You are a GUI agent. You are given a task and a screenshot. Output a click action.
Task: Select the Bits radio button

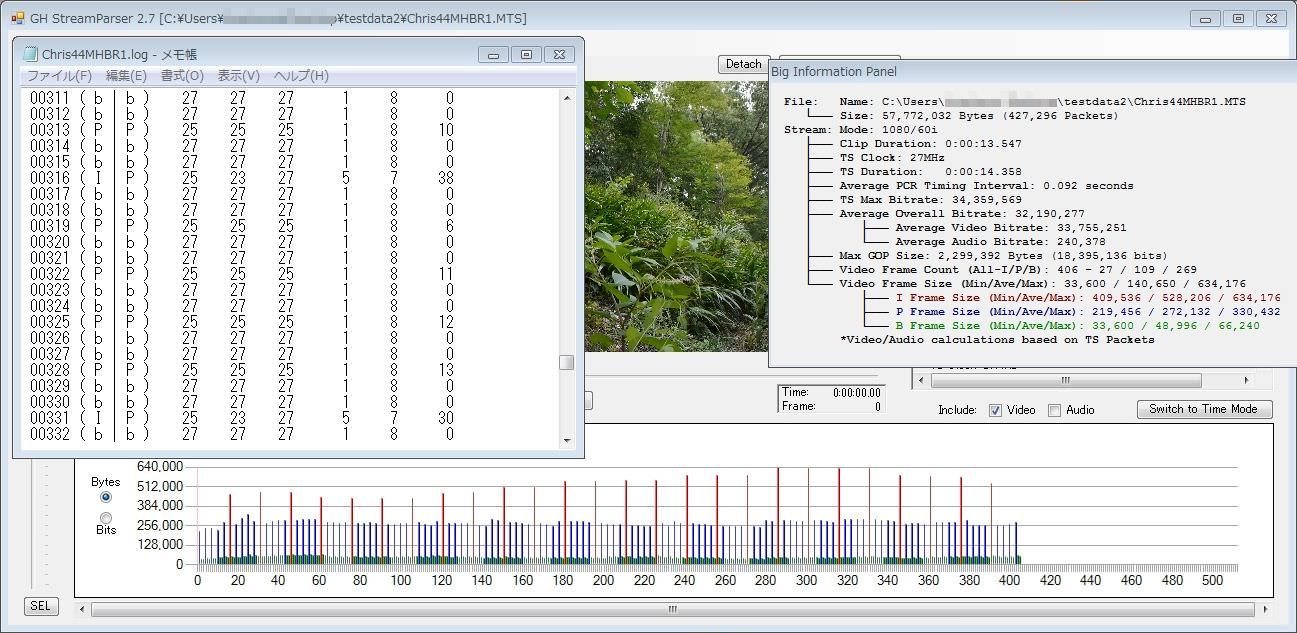click(x=106, y=517)
